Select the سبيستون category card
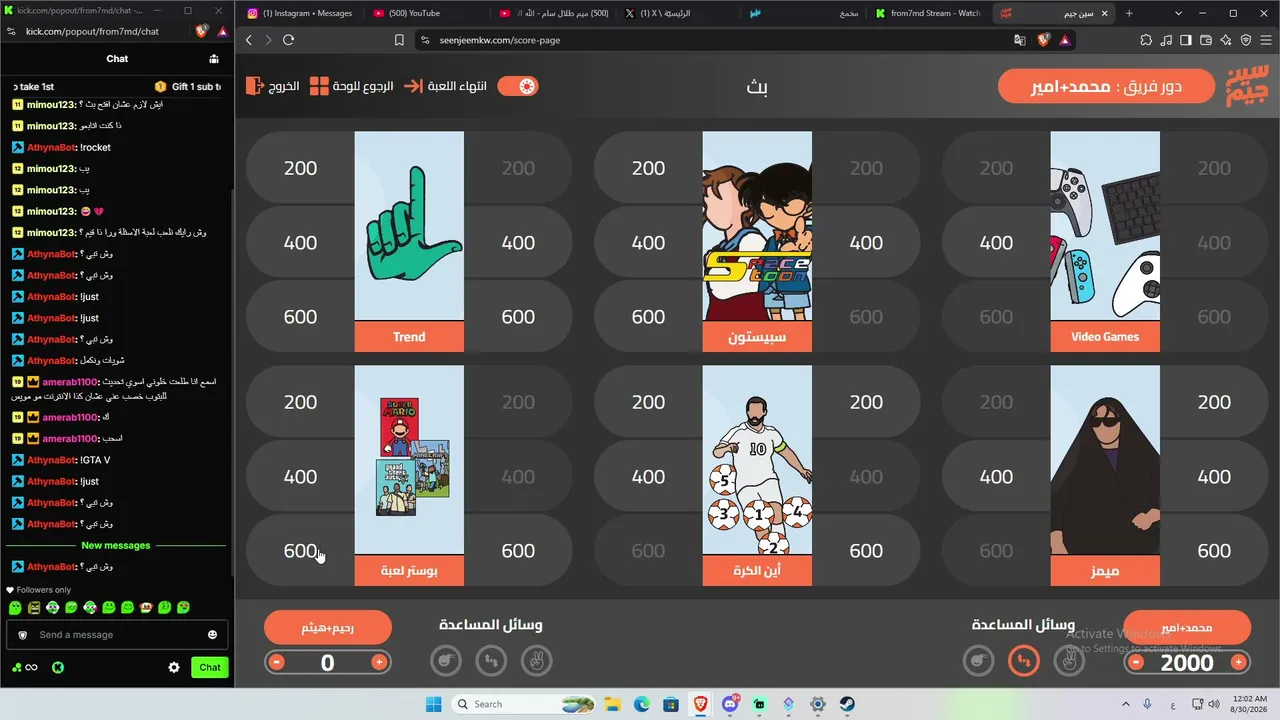 (757, 242)
